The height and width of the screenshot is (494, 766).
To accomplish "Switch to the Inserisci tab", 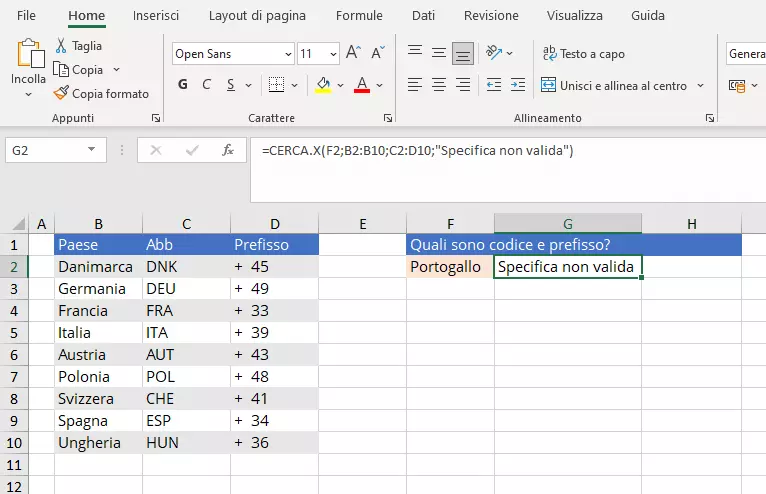I will click(x=156, y=16).
